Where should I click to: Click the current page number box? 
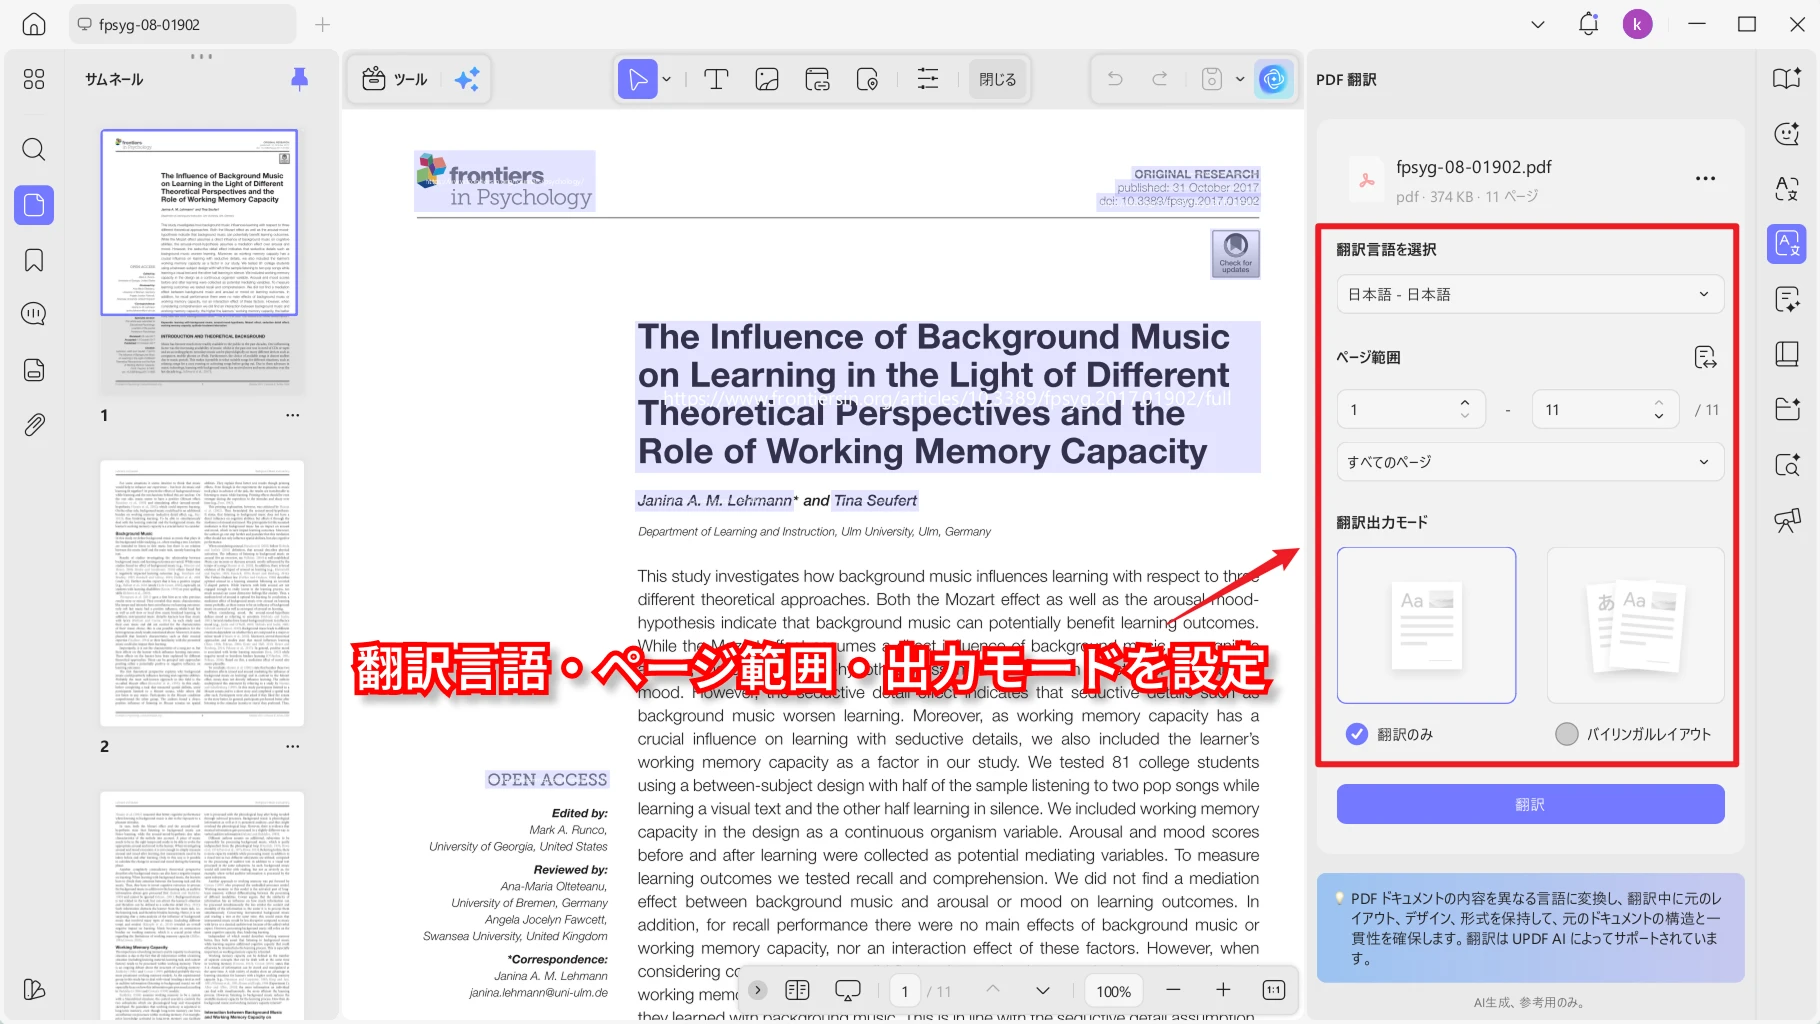pyautogui.click(x=905, y=991)
